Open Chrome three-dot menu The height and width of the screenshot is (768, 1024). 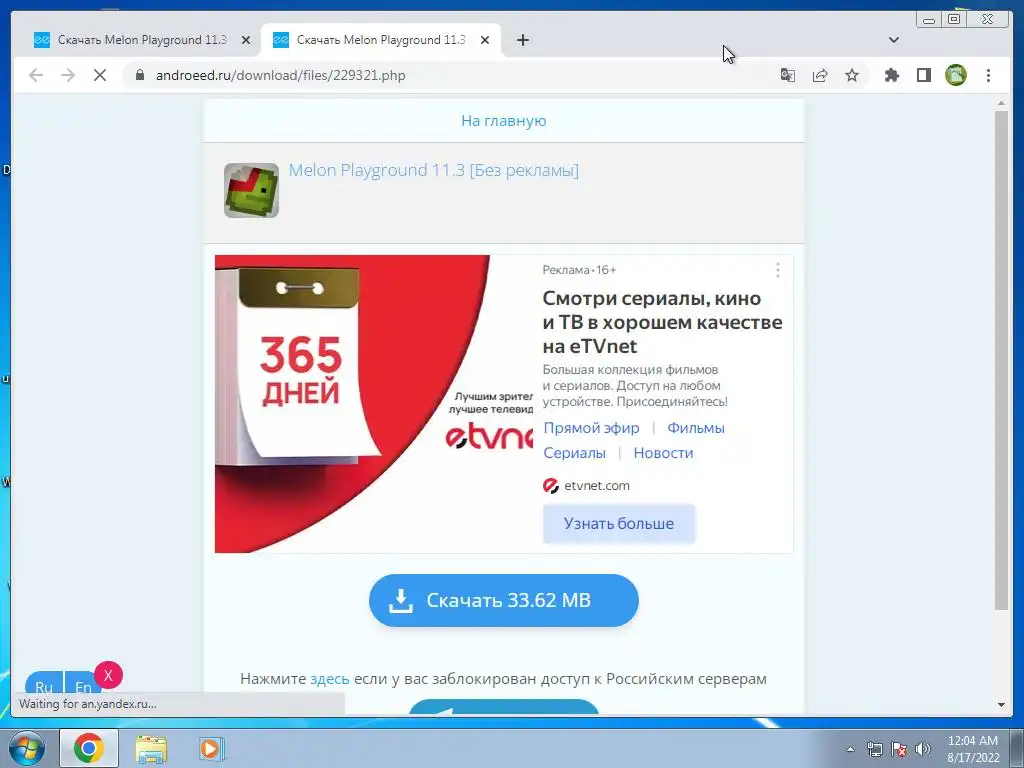(x=988, y=75)
